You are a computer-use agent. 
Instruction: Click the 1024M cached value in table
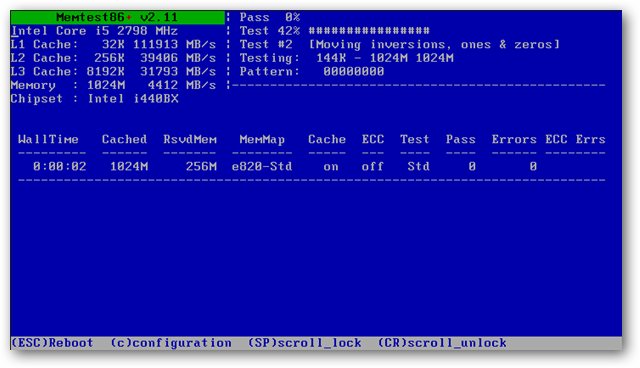click(x=129, y=166)
